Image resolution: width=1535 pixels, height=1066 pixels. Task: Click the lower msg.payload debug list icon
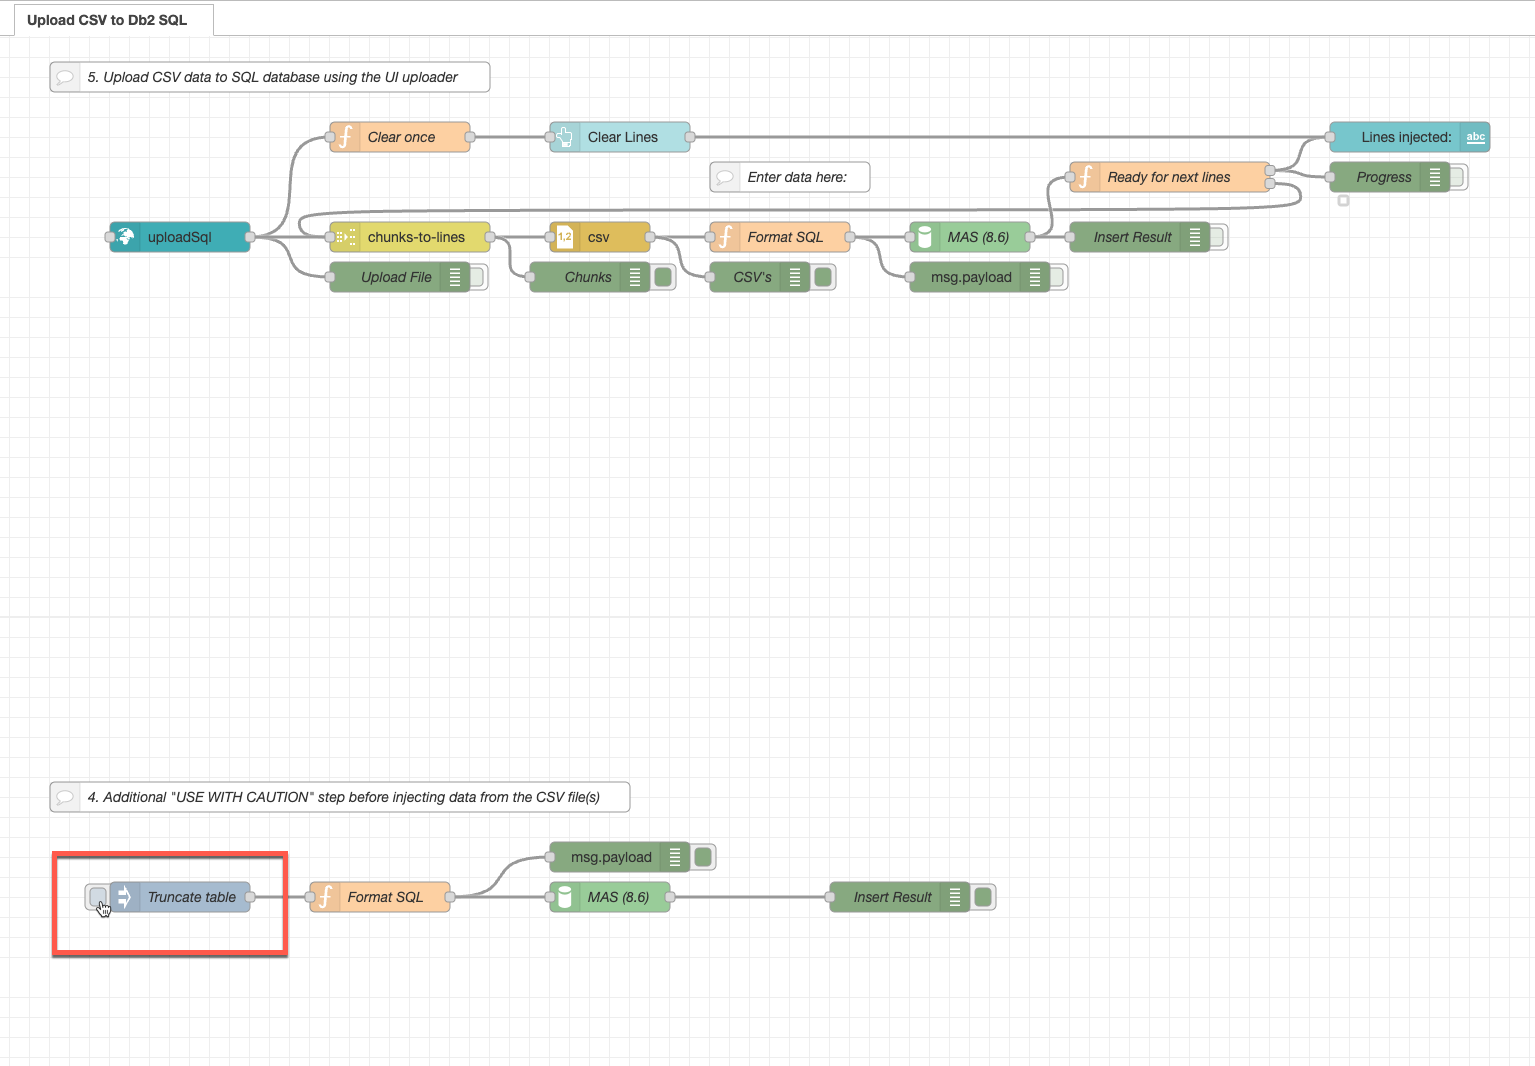click(675, 857)
